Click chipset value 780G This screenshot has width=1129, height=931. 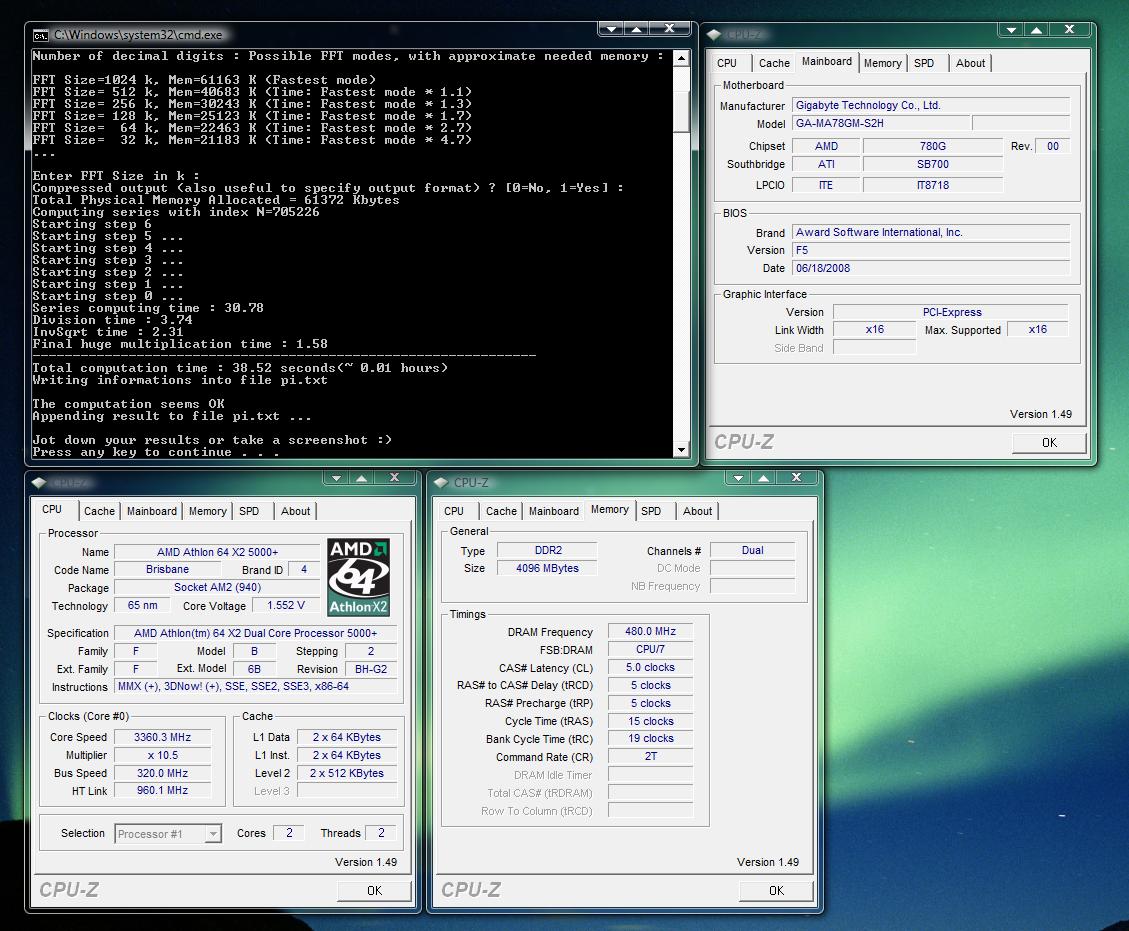(932, 146)
